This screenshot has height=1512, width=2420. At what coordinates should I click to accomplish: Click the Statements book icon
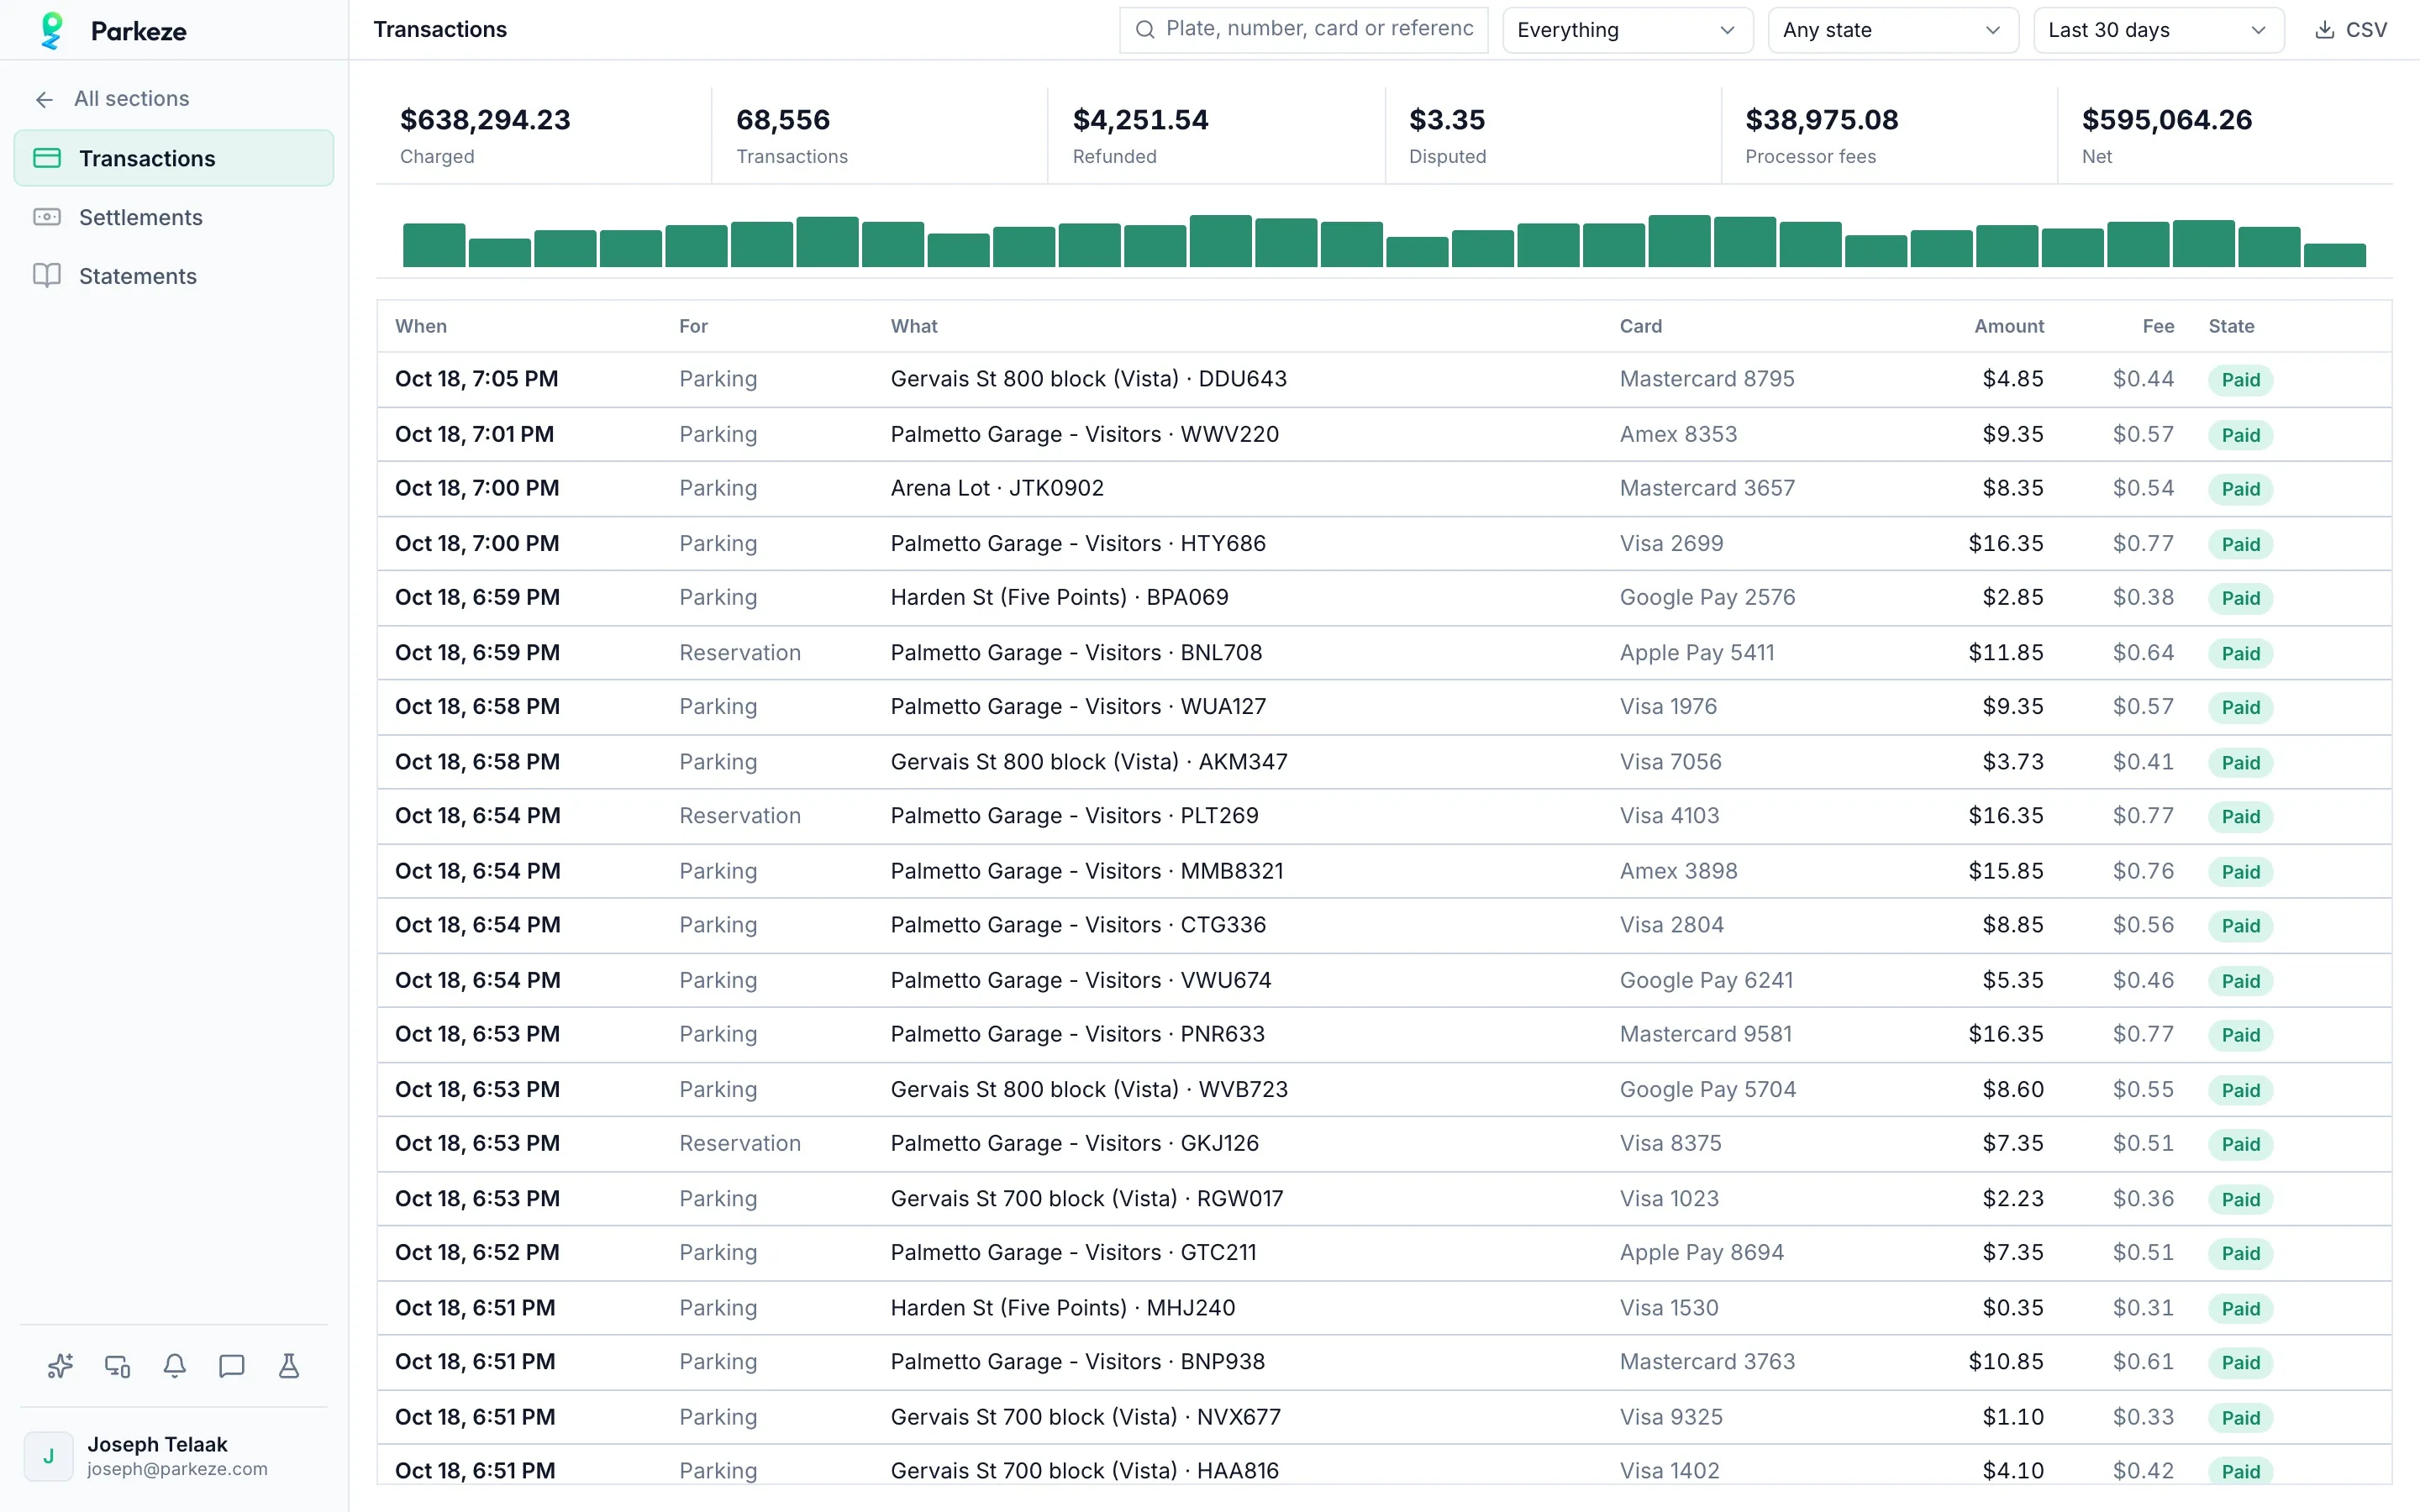click(47, 276)
